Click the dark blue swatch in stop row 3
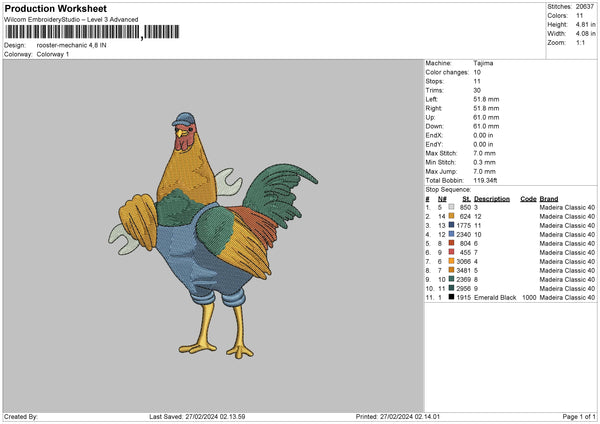The width and height of the screenshot is (600, 424). 451,225
